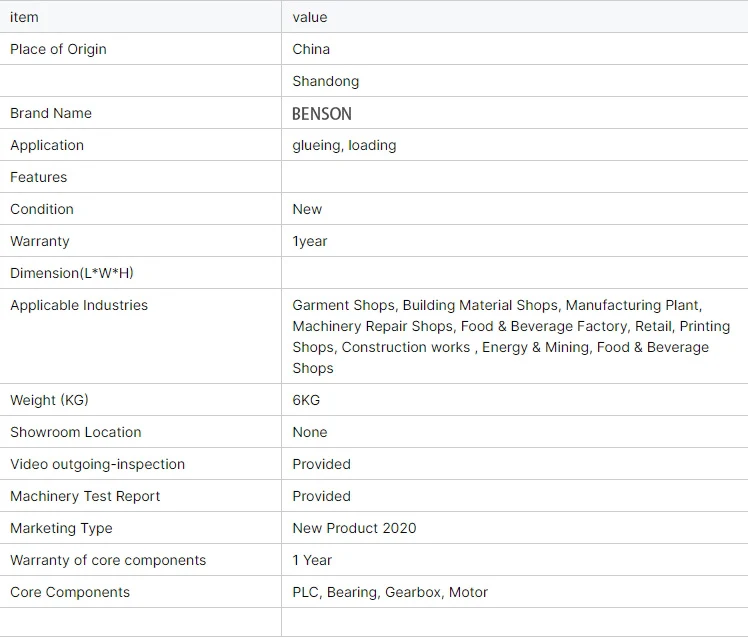The image size is (748, 638).
Task: Click 'Provided' beside Machinery Test Report
Action: 322,496
